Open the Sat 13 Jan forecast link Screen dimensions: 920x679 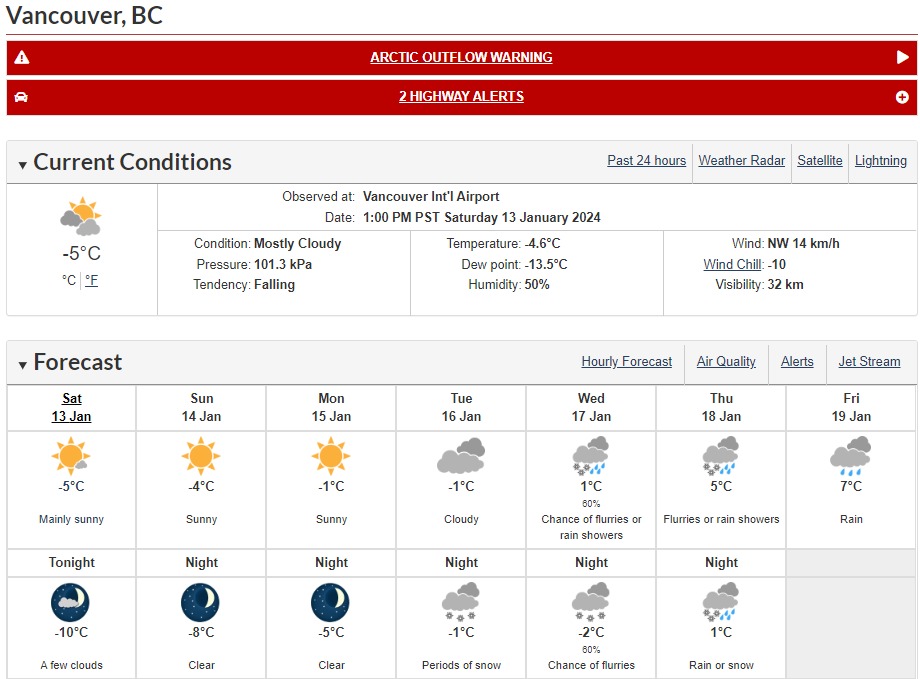click(72, 407)
